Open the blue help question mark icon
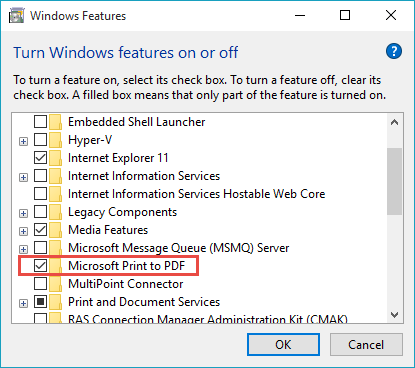Screen dimensions: 415x368 [394, 51]
